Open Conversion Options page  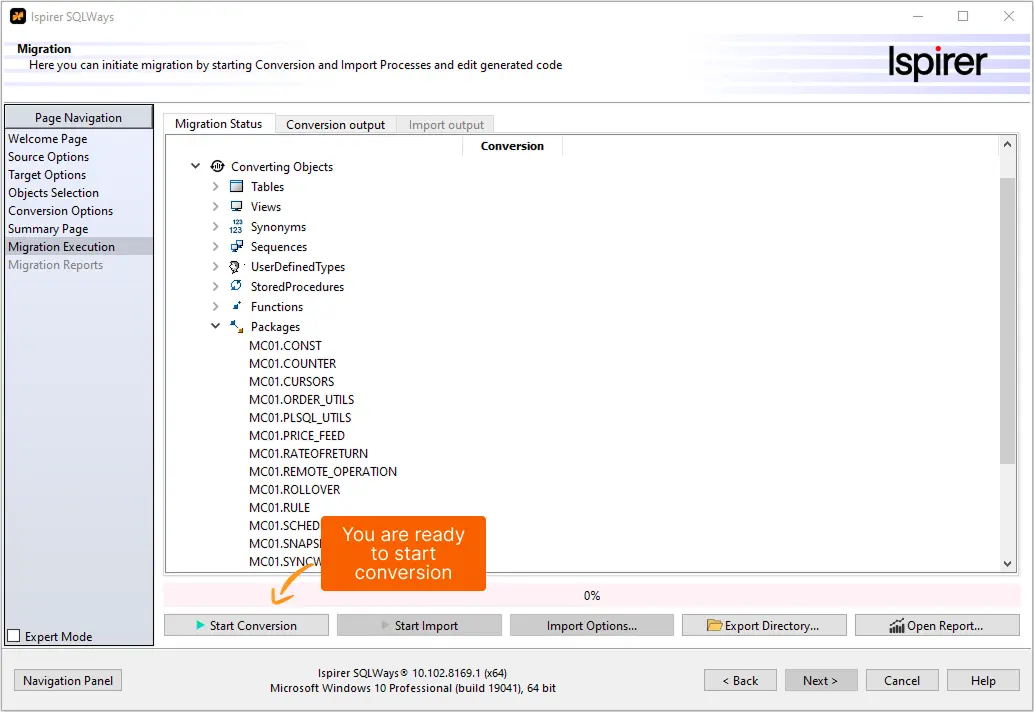60,211
